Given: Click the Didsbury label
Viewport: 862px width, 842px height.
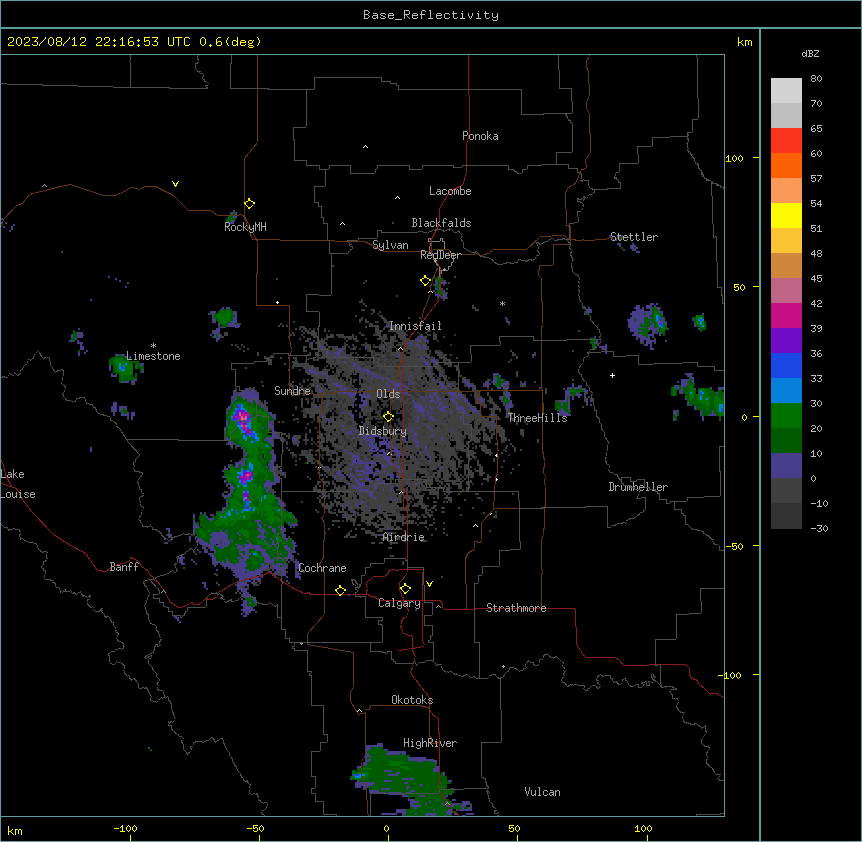Looking at the screenshot, I should [x=383, y=431].
